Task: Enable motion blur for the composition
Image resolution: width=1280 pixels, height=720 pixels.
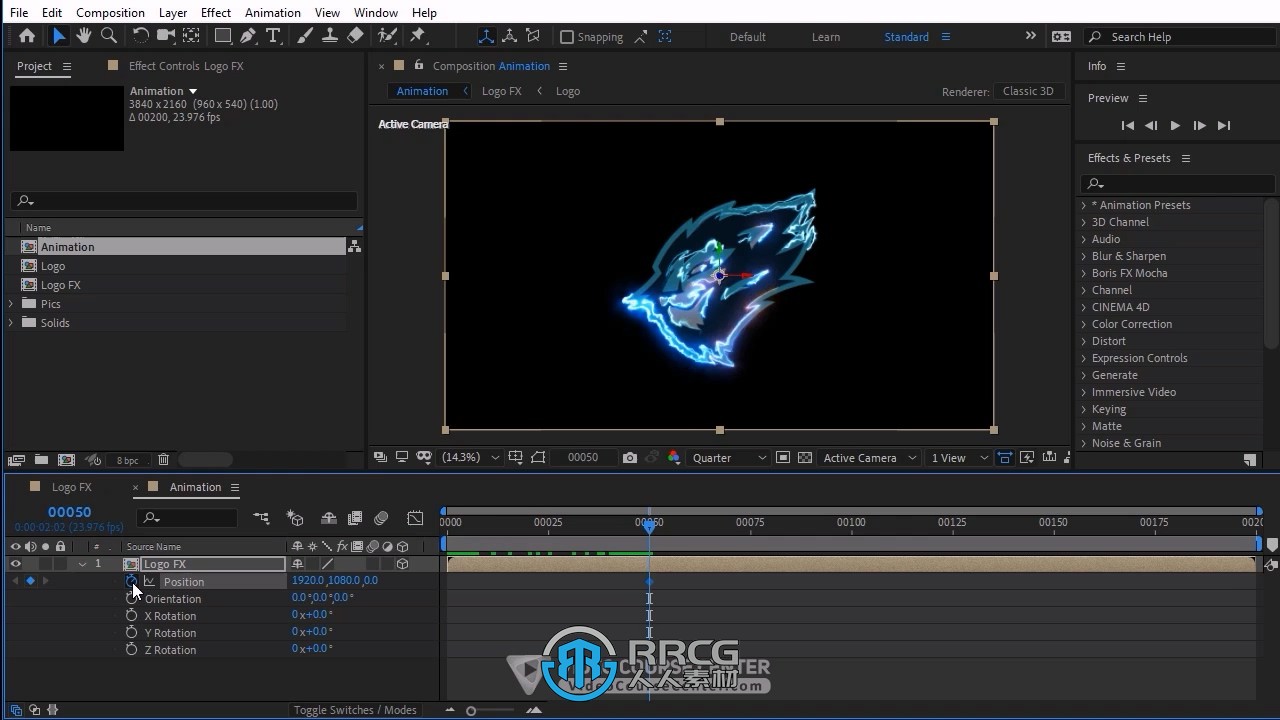Action: 381,518
